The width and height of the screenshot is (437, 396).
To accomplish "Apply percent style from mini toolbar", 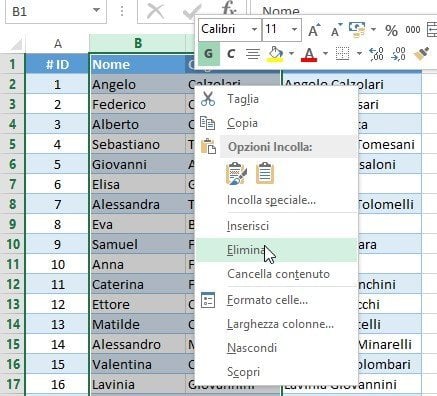I will 391,31.
